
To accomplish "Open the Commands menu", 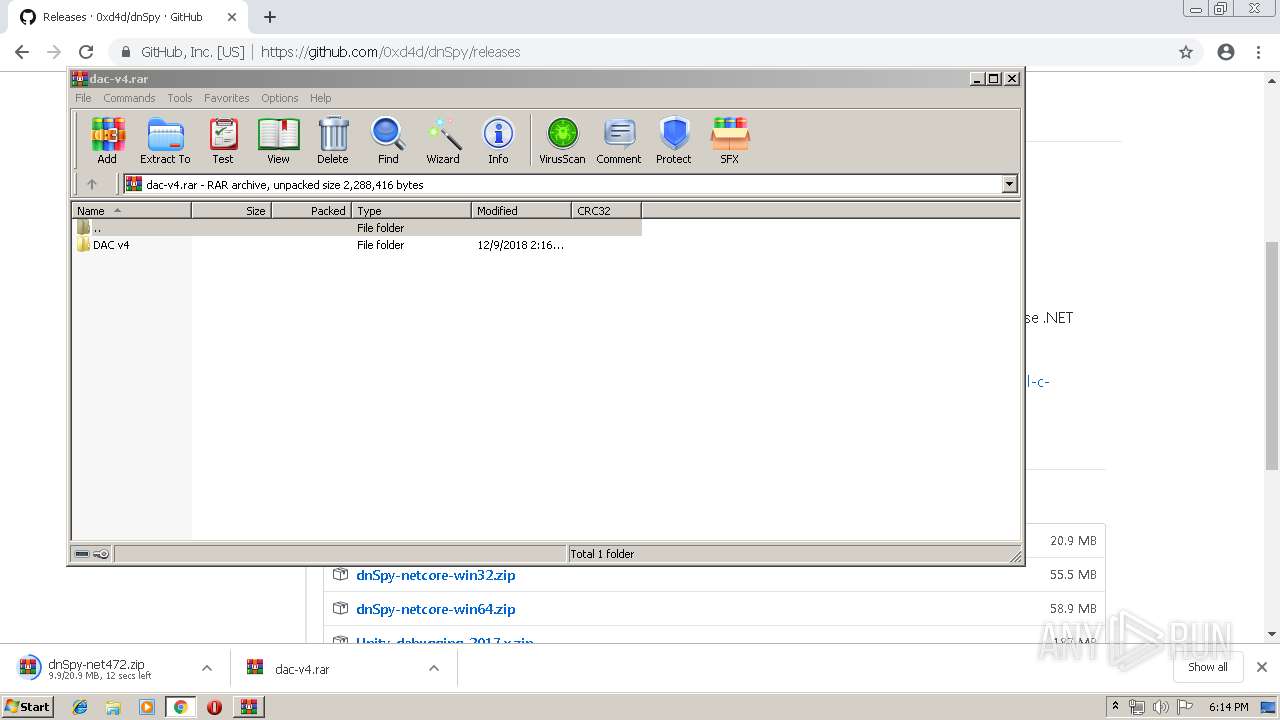I will point(129,98).
